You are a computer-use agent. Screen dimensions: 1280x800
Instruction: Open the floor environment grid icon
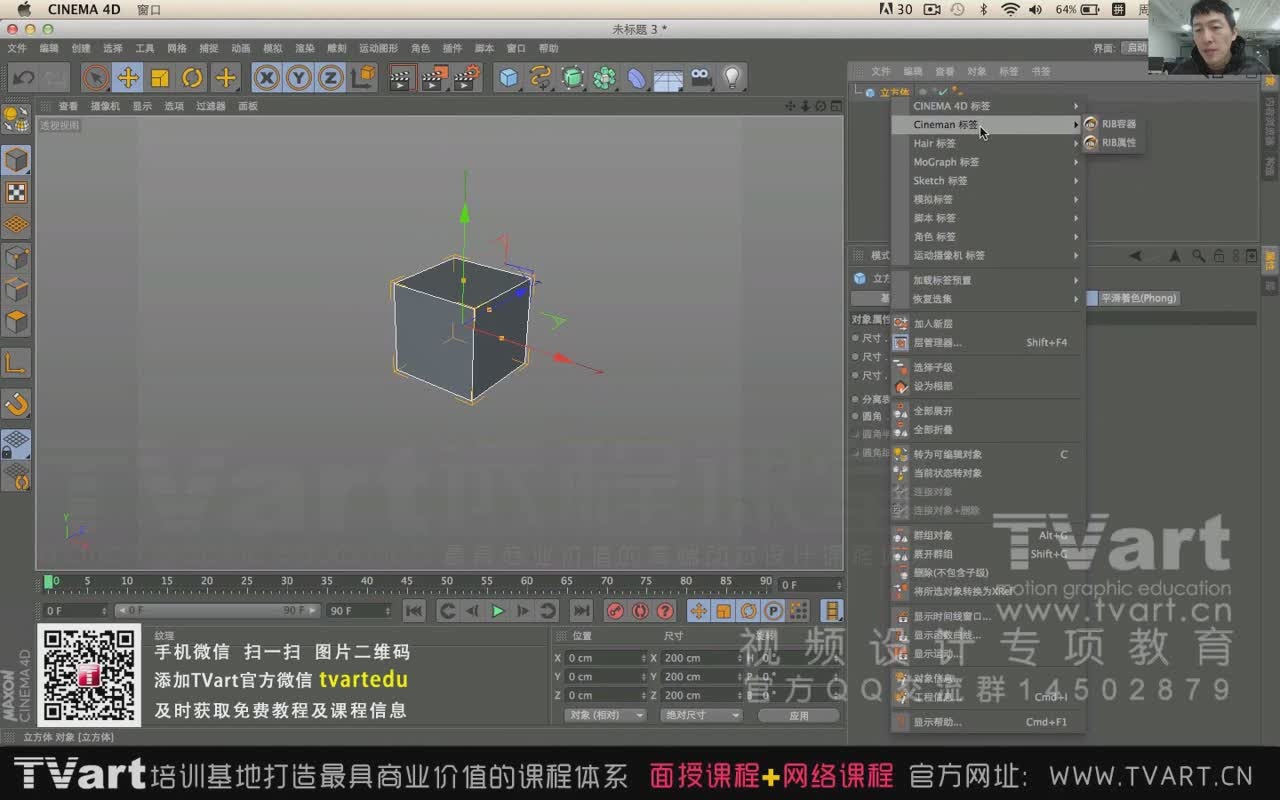[x=668, y=78]
